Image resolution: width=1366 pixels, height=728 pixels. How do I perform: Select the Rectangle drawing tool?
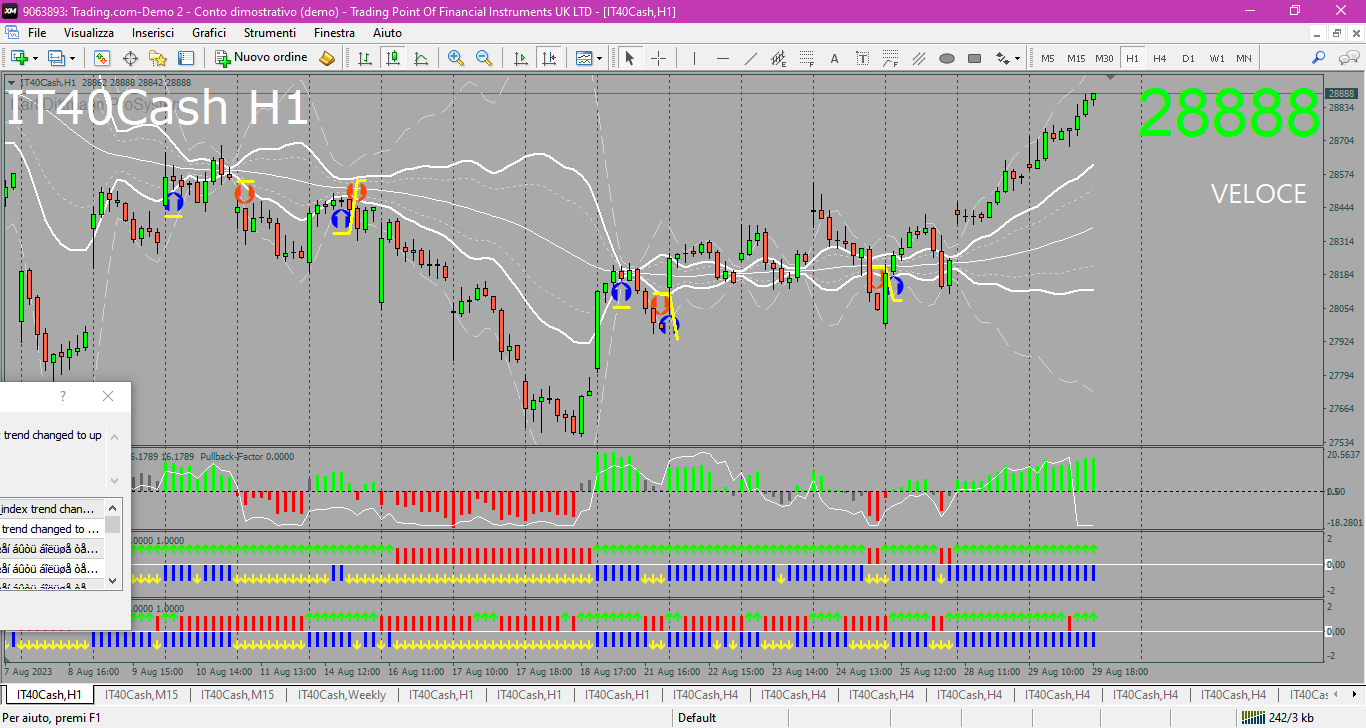(975, 58)
